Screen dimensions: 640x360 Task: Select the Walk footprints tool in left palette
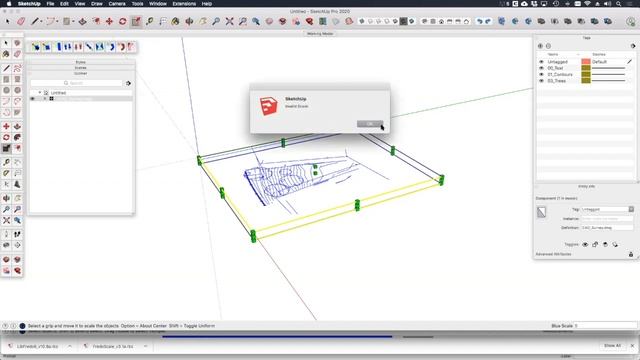tap(17, 234)
